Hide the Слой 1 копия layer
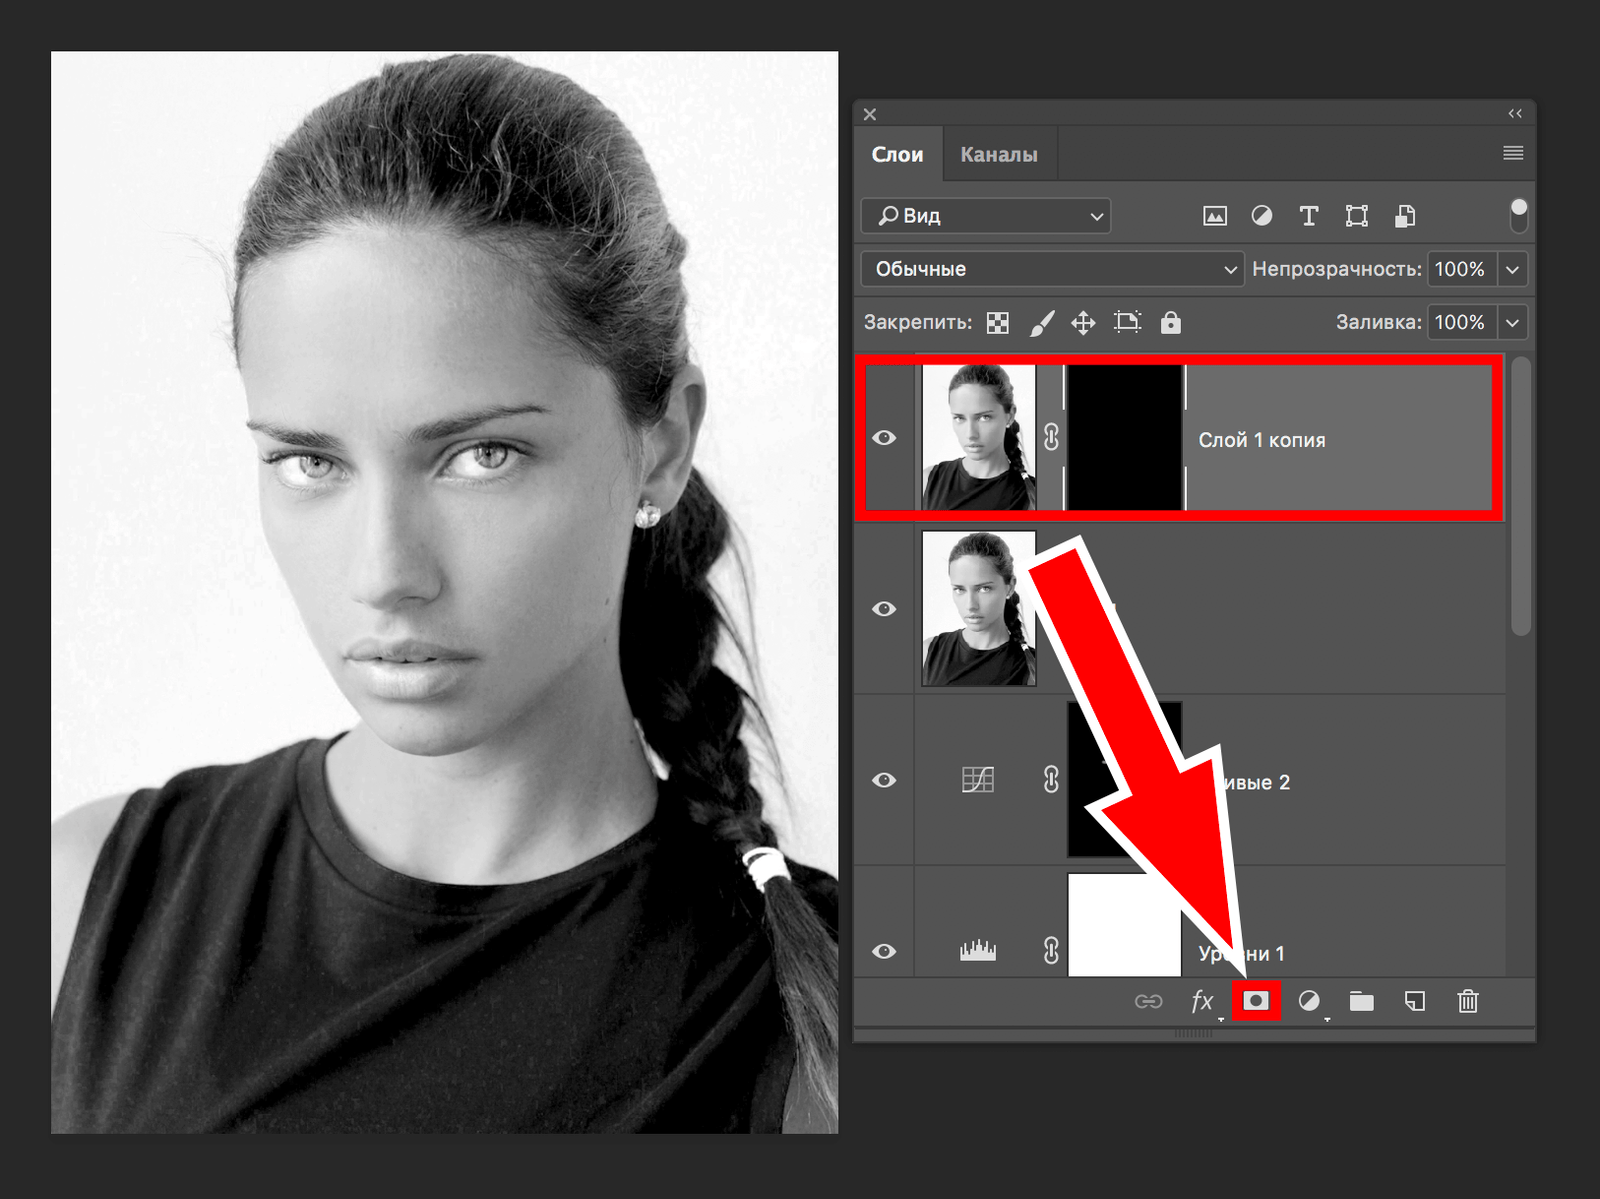 click(884, 438)
